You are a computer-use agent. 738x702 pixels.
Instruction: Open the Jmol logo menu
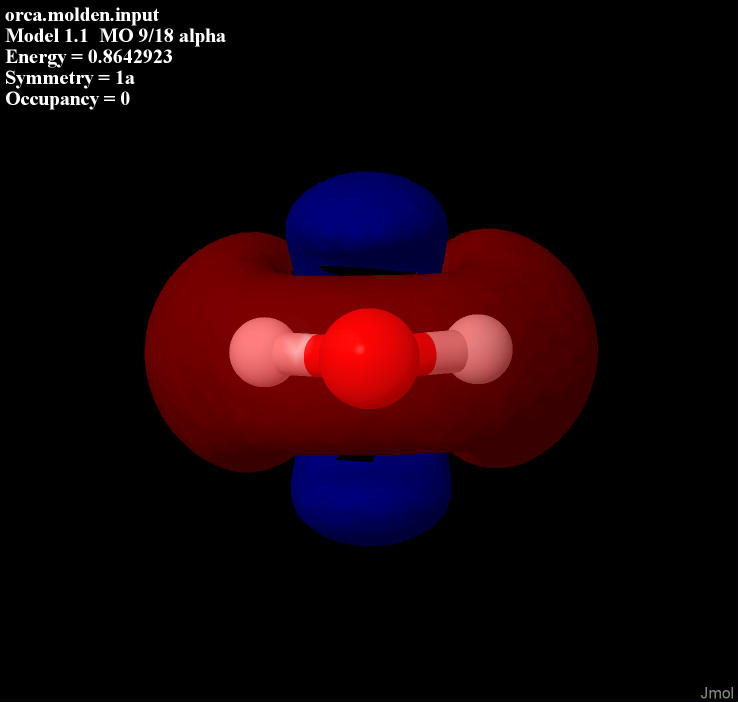[x=716, y=693]
